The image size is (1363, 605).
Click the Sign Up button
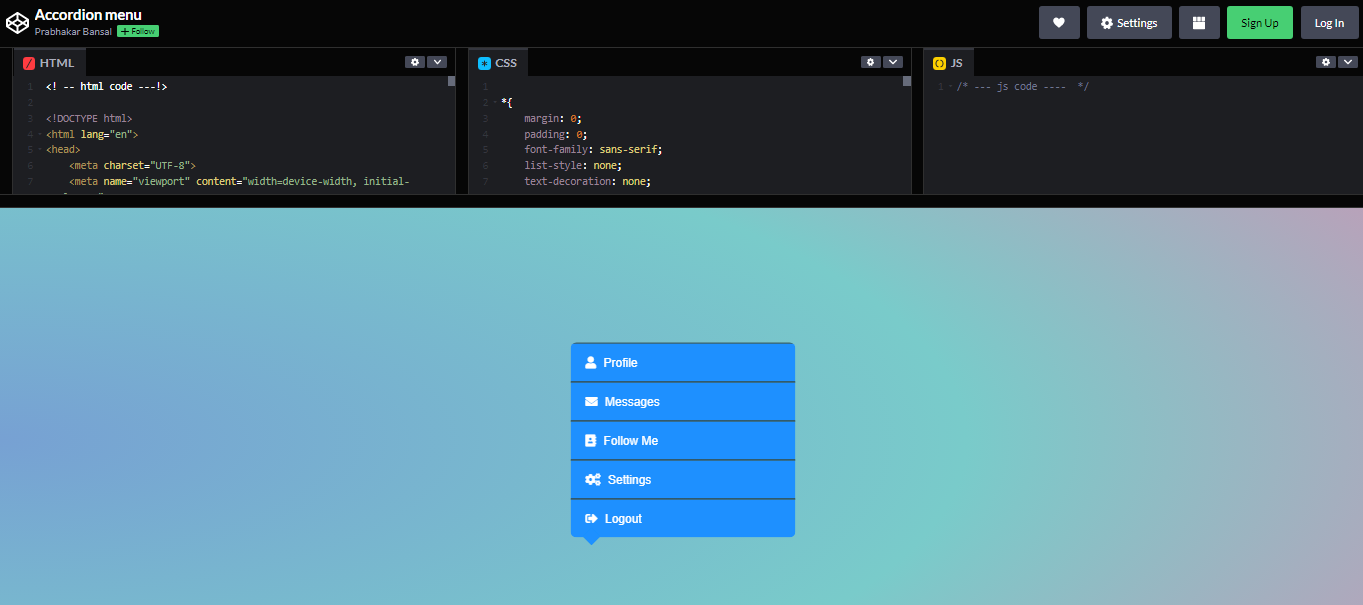pos(1259,22)
